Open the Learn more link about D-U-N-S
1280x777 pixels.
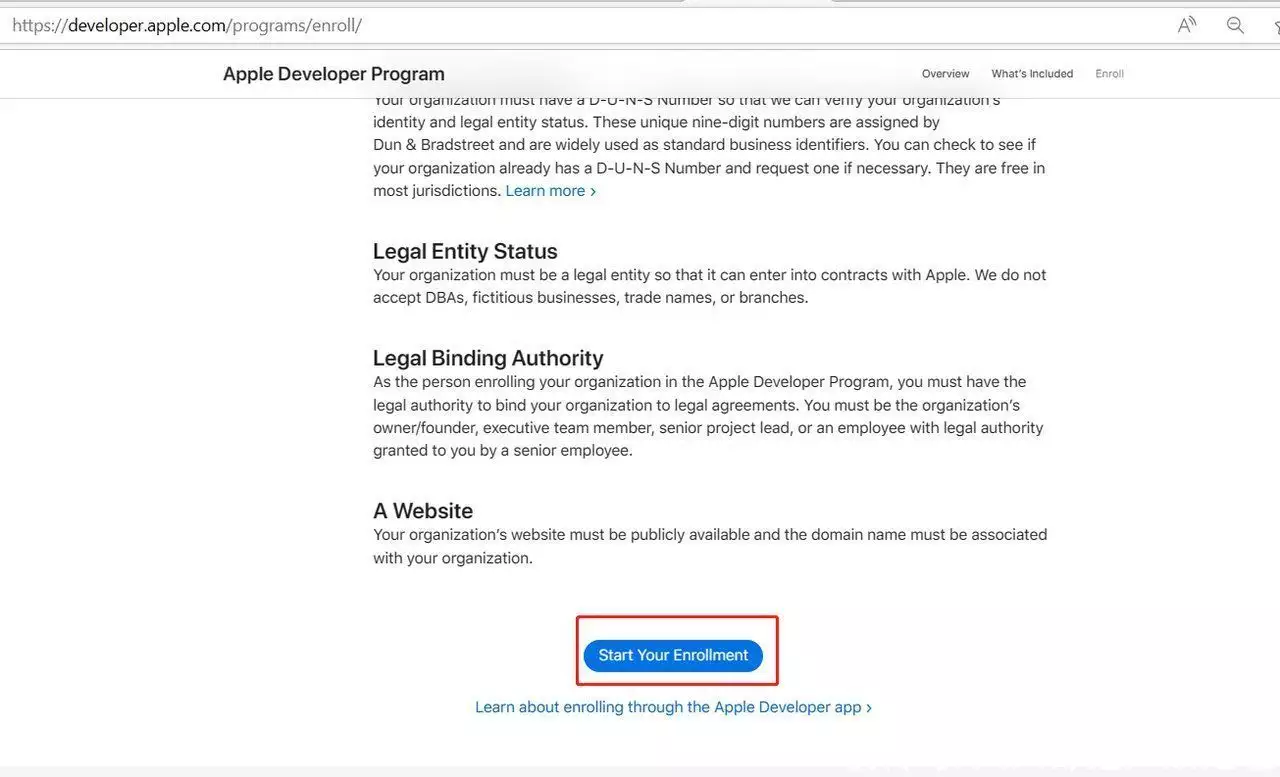point(551,191)
